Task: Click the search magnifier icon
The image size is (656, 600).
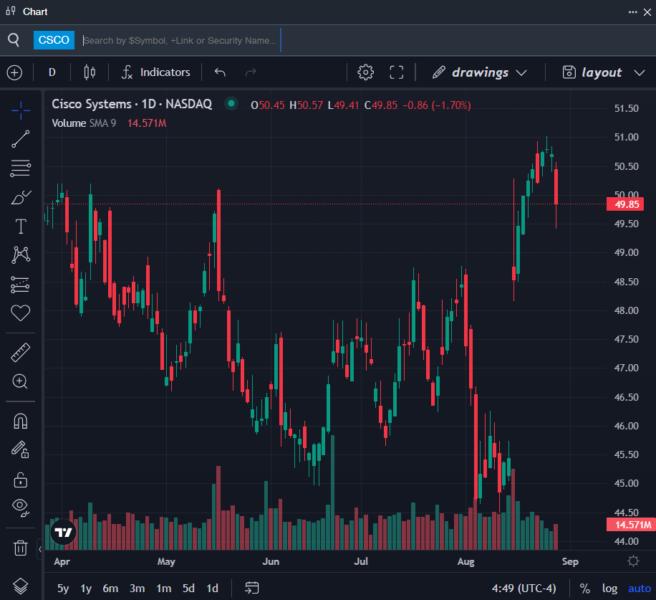Action: point(14,40)
